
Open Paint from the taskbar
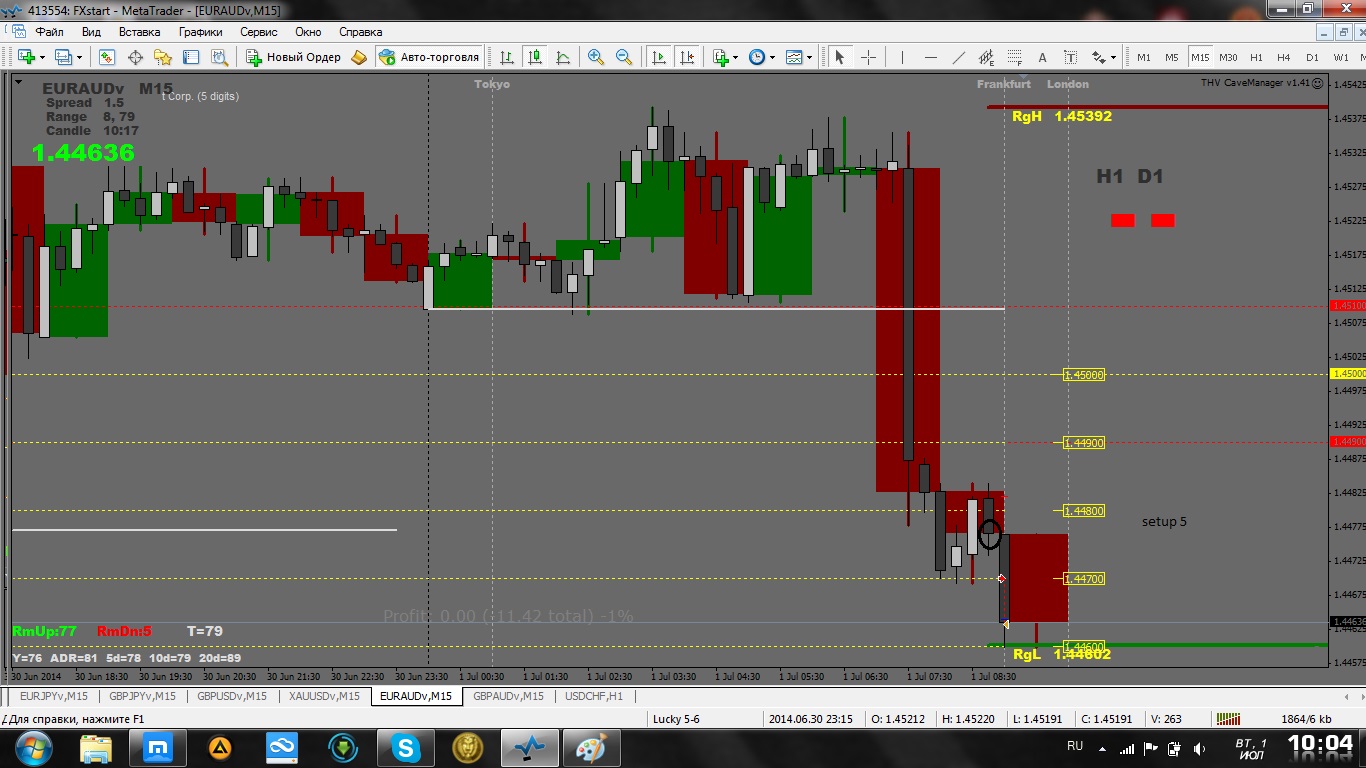click(592, 747)
